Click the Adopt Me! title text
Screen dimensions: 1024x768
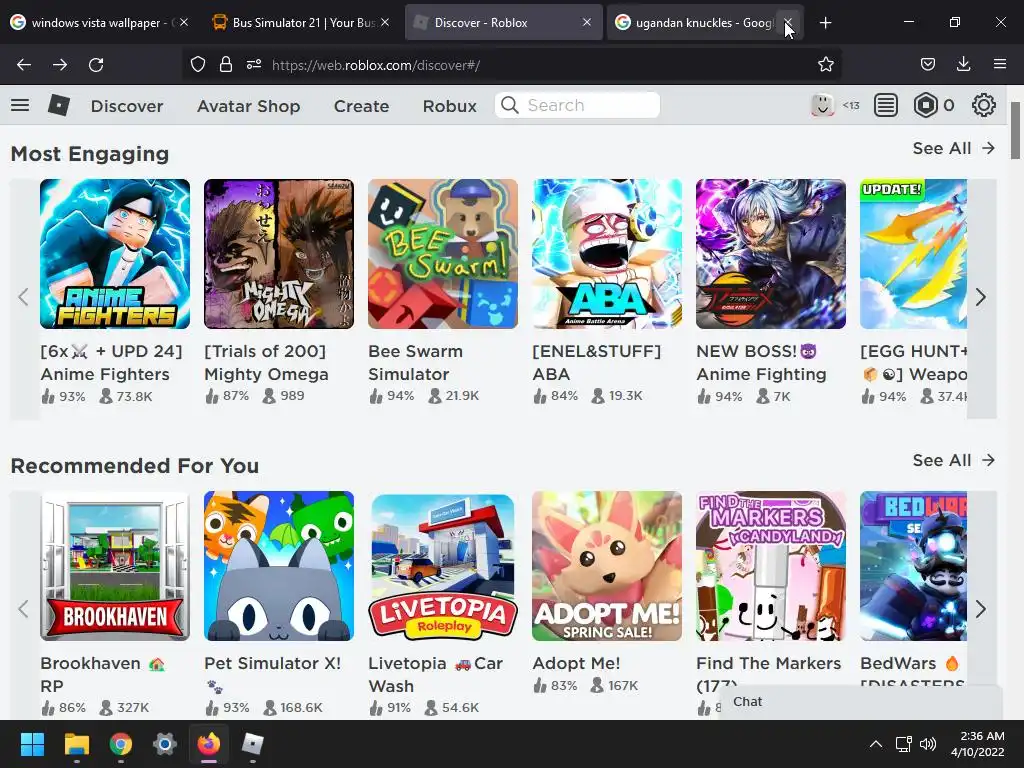coord(576,664)
